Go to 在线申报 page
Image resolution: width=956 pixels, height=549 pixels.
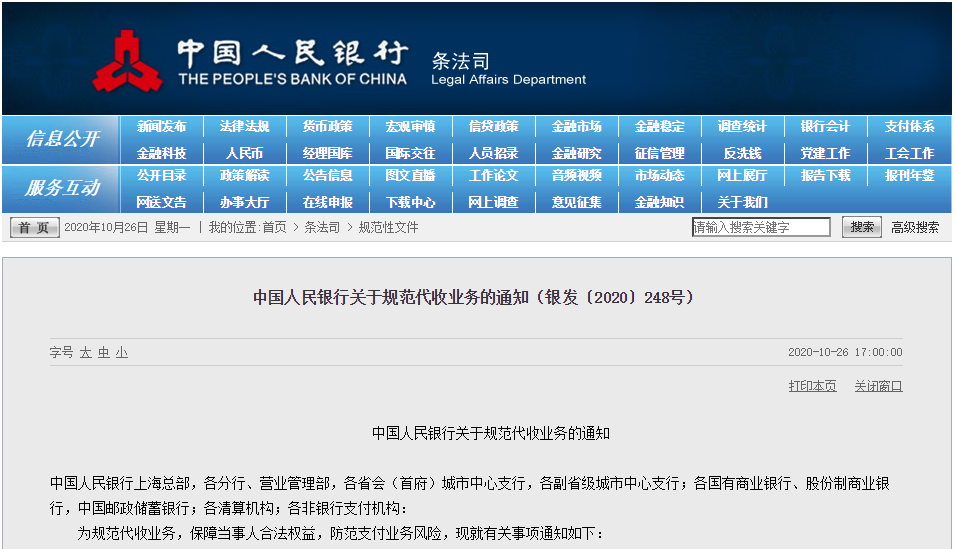(x=327, y=202)
